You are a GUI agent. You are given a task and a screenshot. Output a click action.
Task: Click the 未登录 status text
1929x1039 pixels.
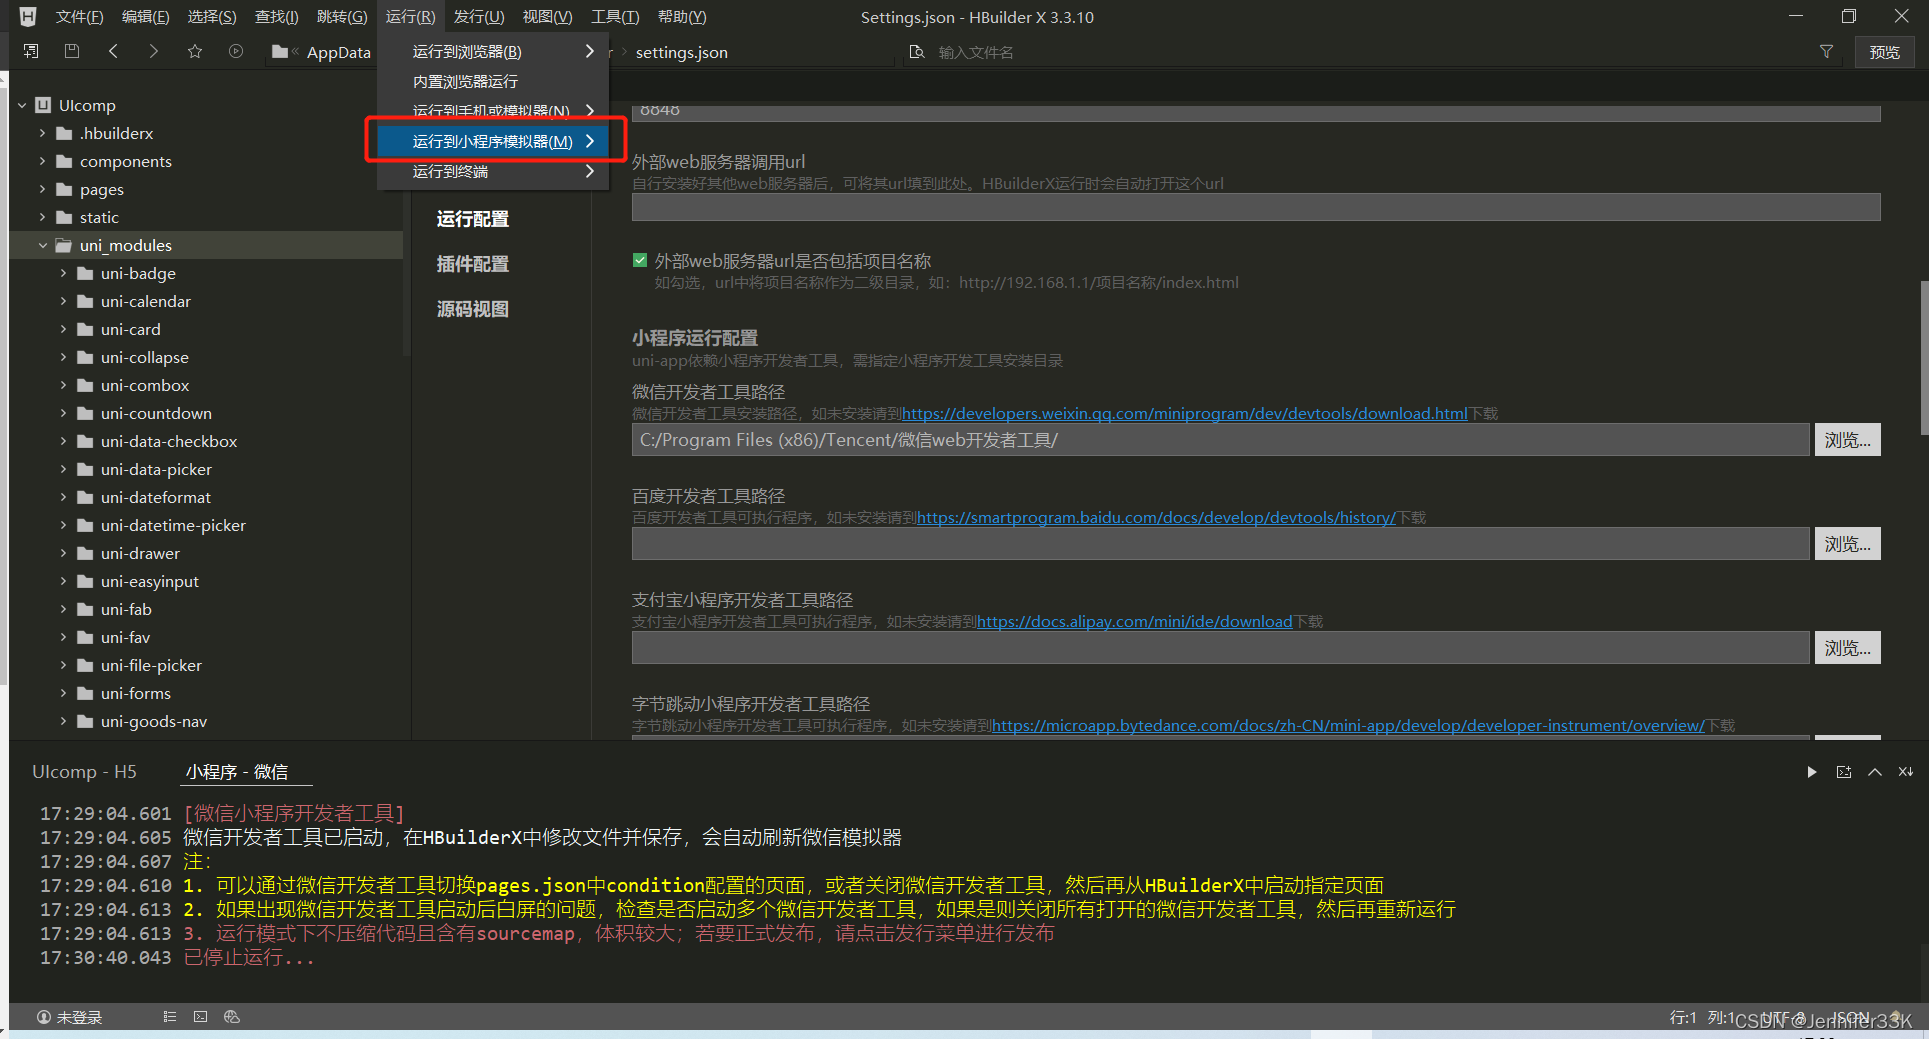pos(79,1017)
